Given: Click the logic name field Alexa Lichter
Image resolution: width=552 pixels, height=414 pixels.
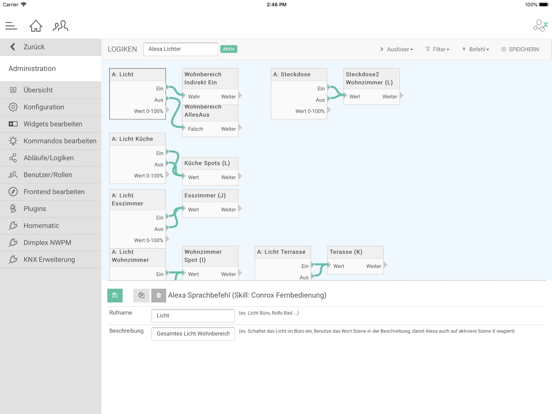Looking at the screenshot, I should point(181,49).
